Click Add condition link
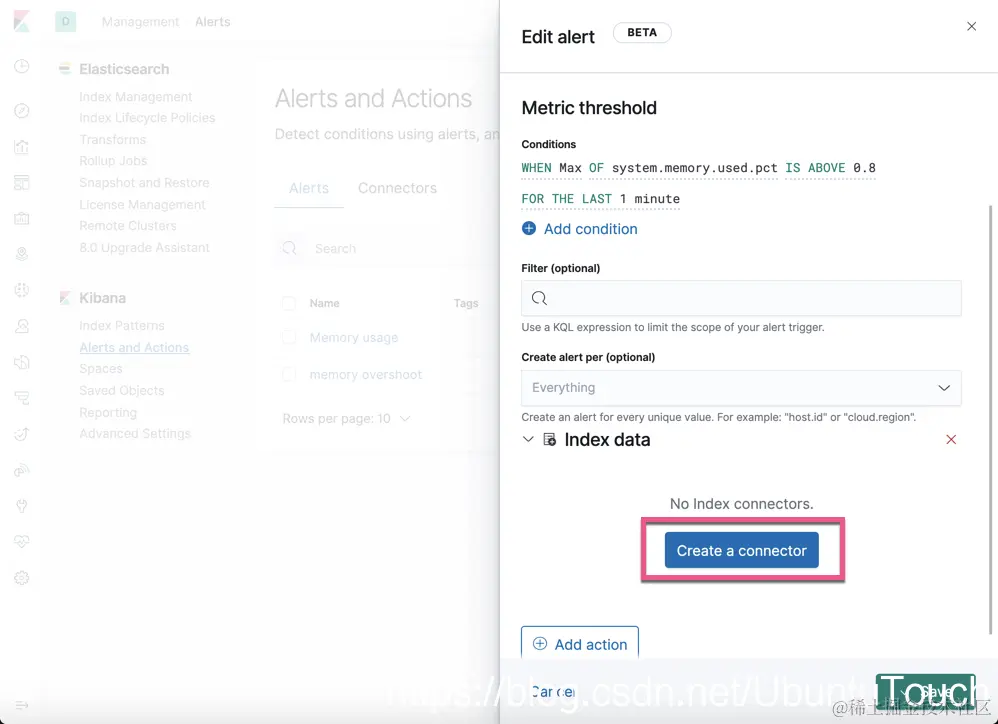 [x=590, y=229]
